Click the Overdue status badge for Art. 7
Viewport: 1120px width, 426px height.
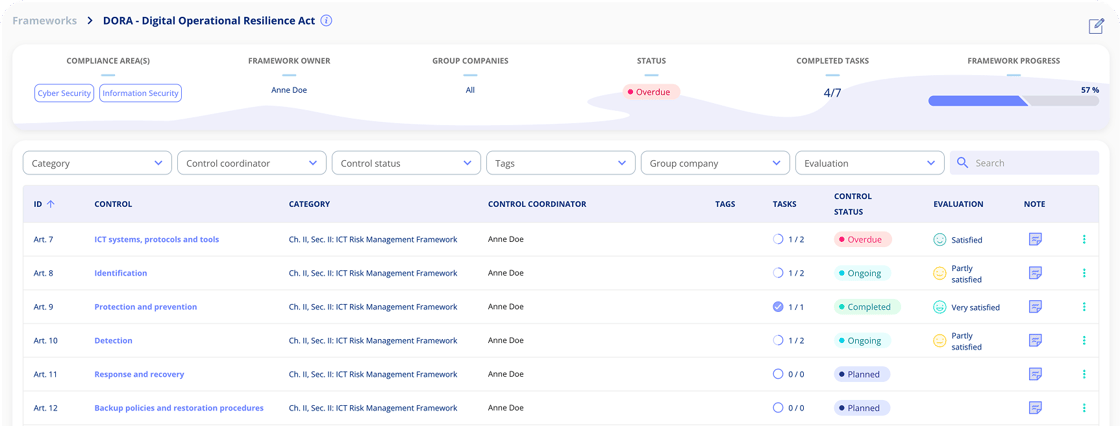coord(862,239)
